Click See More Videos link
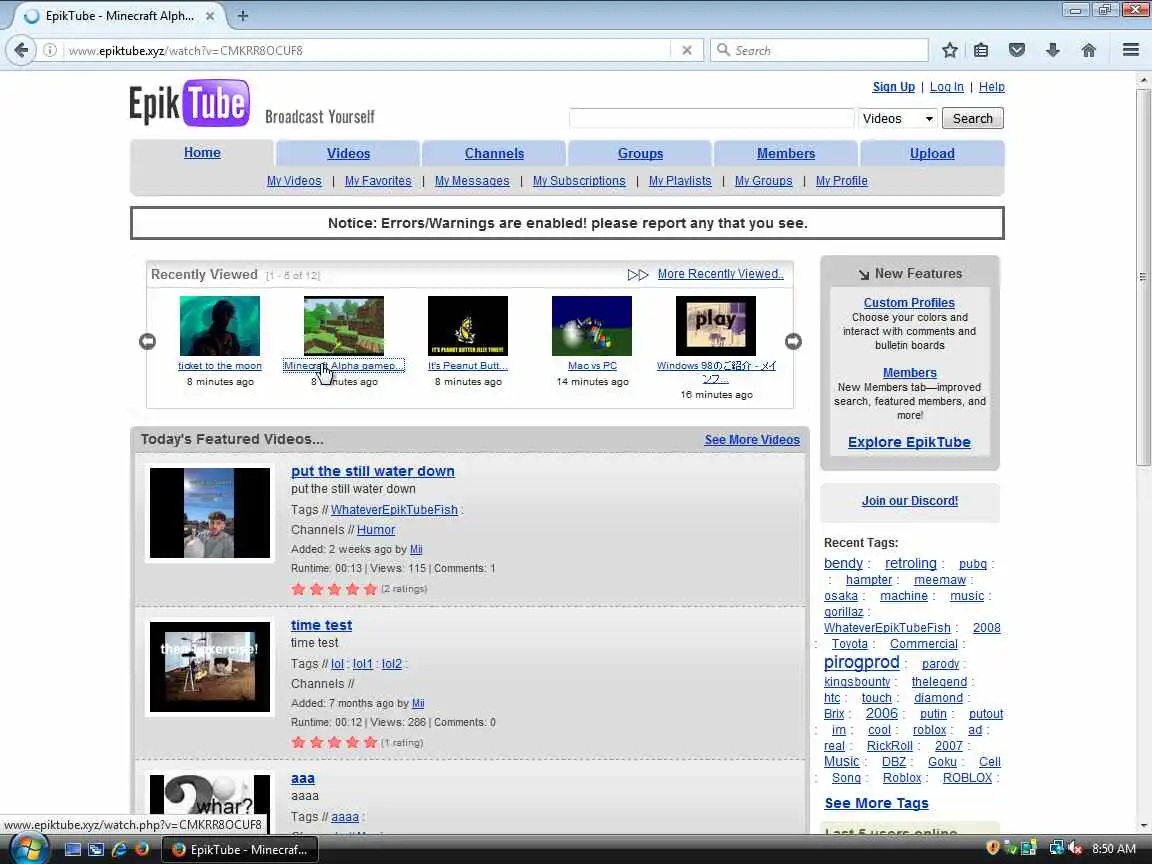Viewport: 1152px width, 864px height. 752,440
